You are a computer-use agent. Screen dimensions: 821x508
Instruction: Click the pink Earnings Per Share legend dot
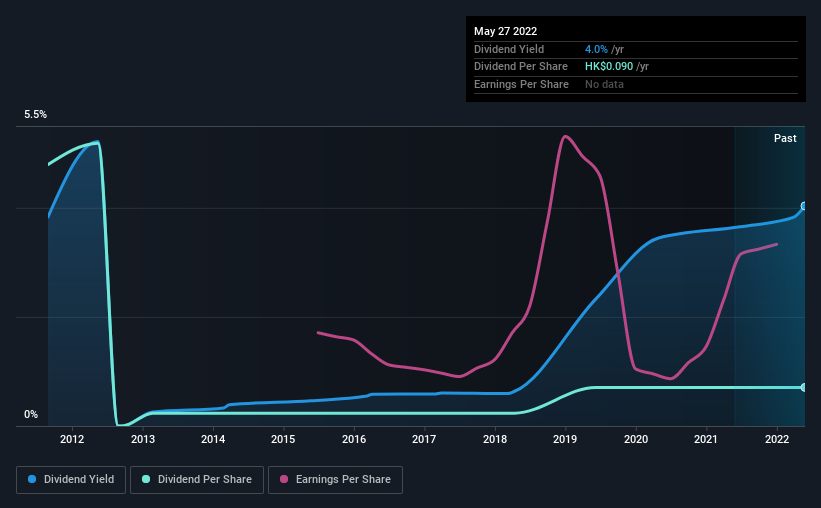[x=284, y=479]
